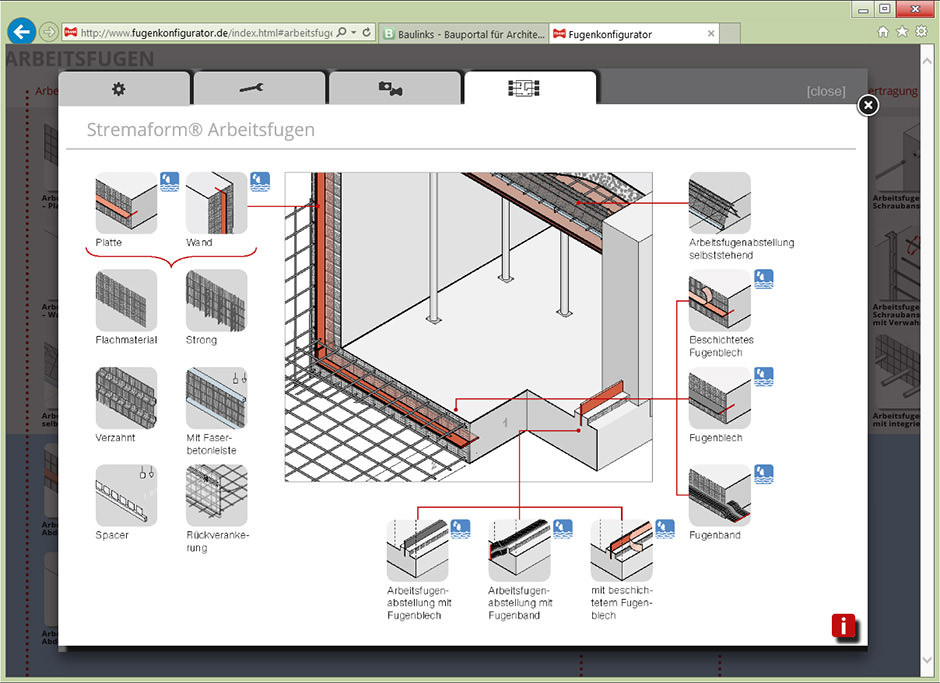Go back with browser back arrow
The image size is (940, 683).
point(22,31)
